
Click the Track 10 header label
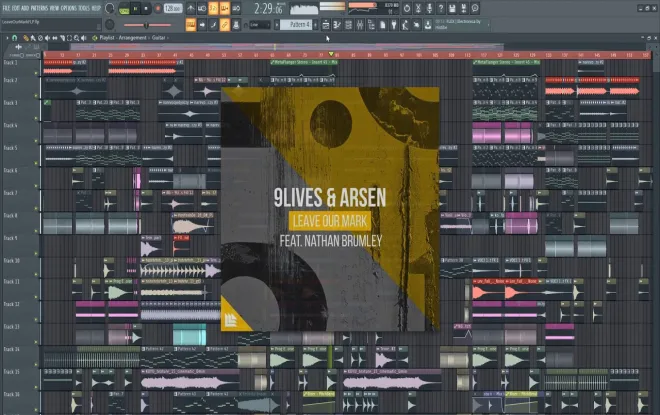pos(11,260)
